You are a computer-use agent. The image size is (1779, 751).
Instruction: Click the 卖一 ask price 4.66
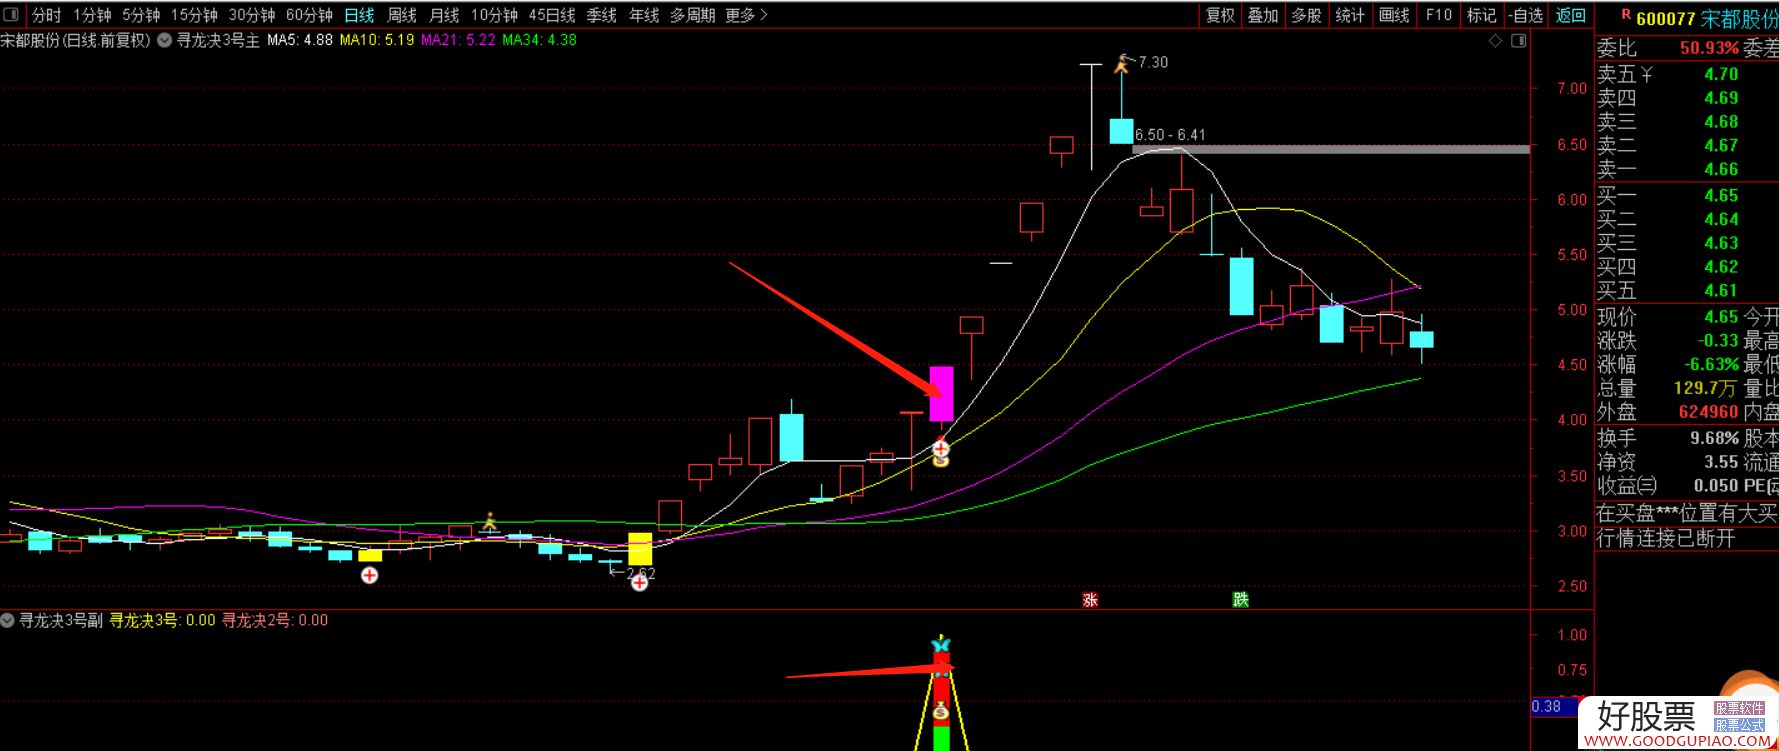[x=1721, y=170]
